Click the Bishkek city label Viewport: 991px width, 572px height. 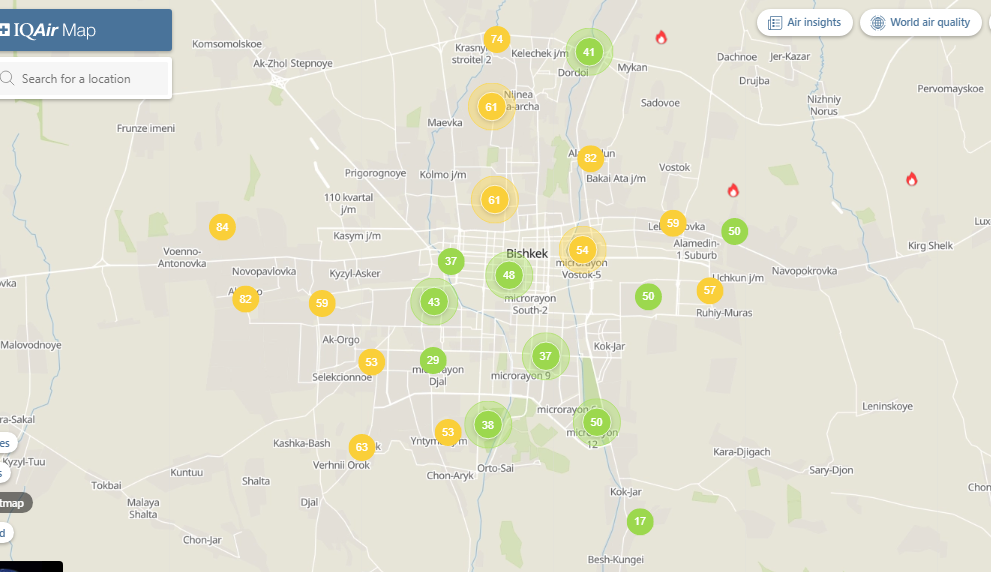click(526, 253)
